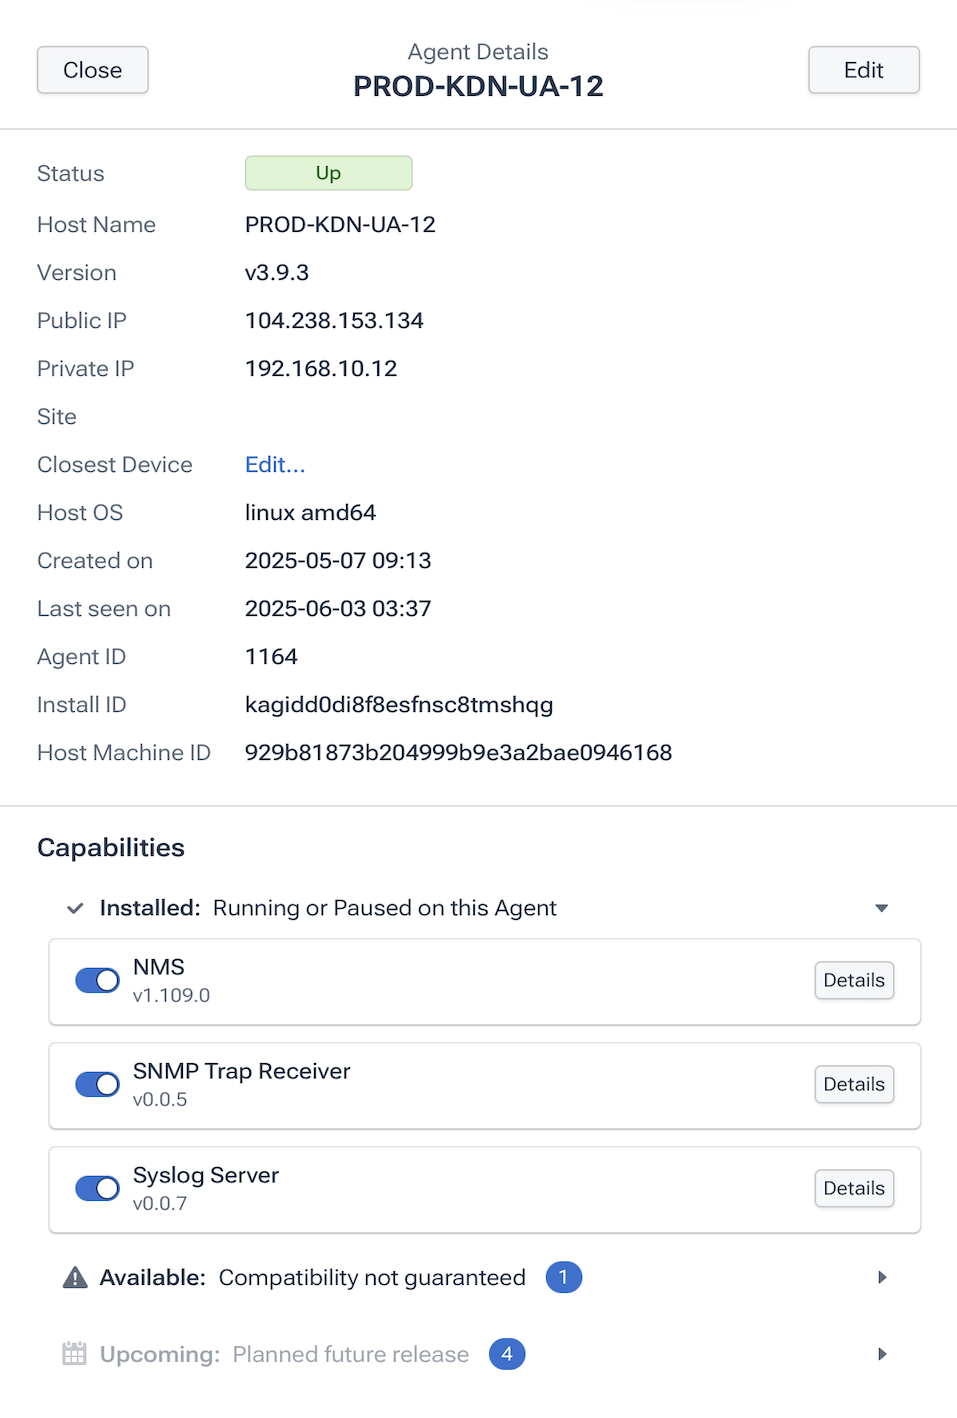Open the Installed section dropdown arrow
The image size is (957, 1418).
(881, 908)
